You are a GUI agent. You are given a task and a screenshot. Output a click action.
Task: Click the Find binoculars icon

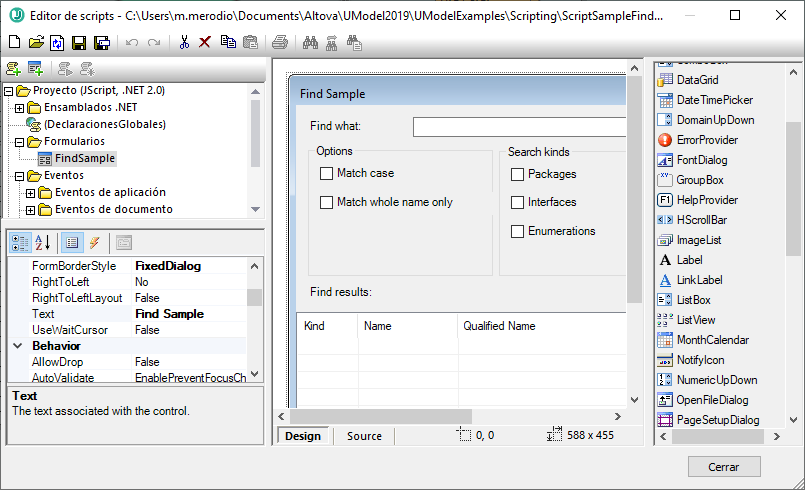[310, 42]
